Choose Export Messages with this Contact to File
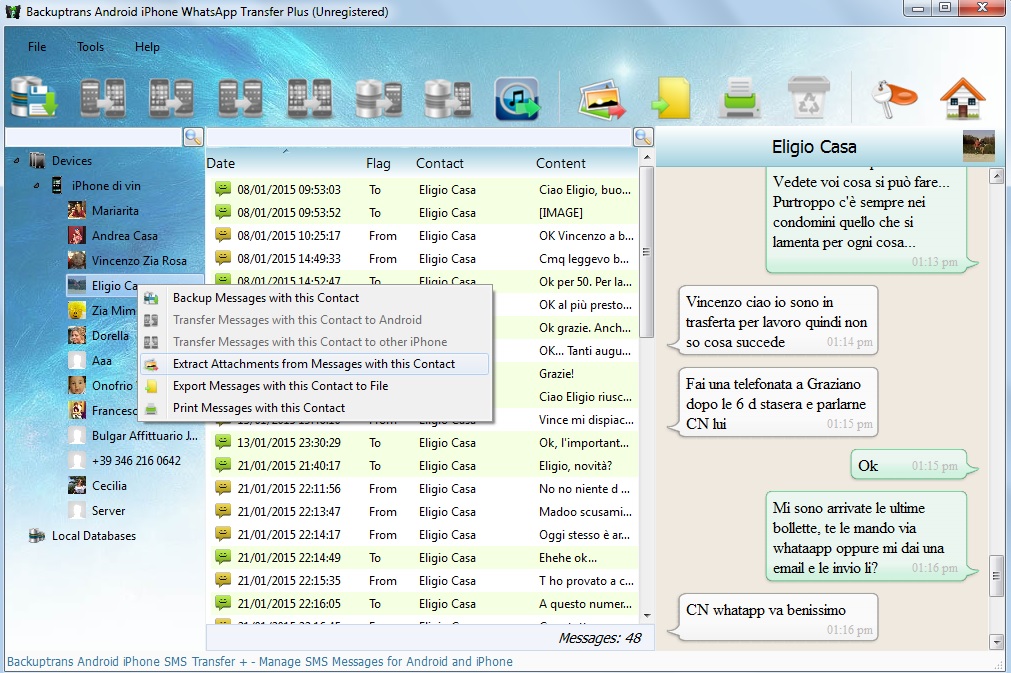Screen dimensions: 1011x673 (x=315, y=386)
